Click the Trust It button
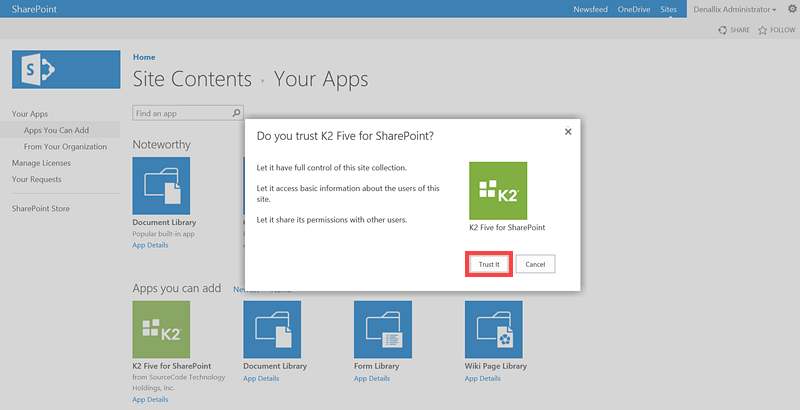Viewport: 800px width, 410px height. (x=489, y=264)
